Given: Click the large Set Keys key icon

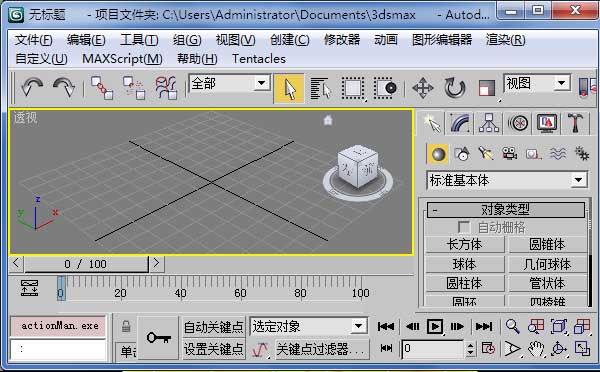Looking at the screenshot, I should point(158,338).
